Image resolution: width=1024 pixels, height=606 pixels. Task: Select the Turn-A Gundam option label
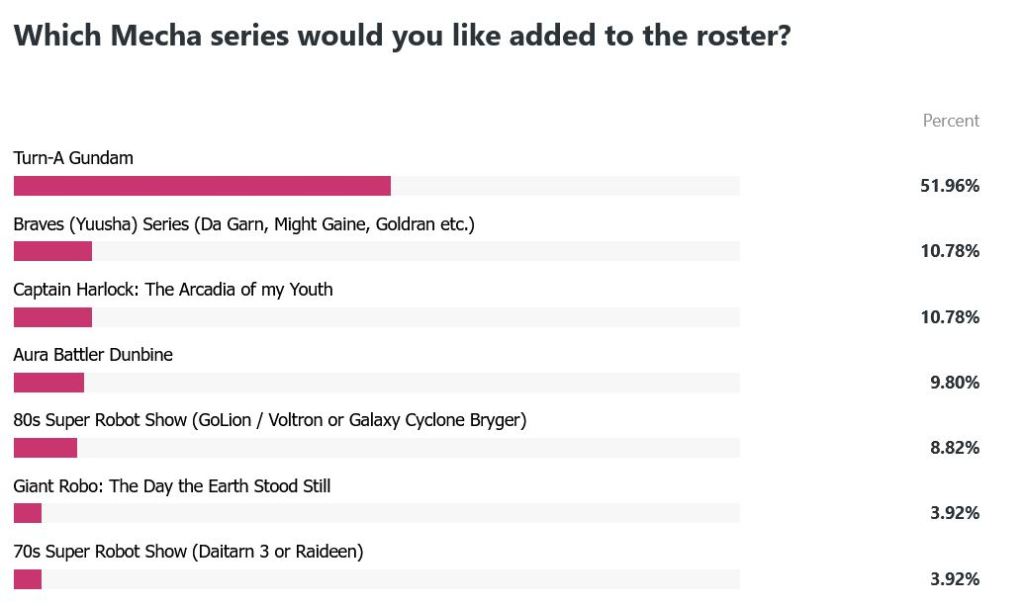click(x=73, y=158)
